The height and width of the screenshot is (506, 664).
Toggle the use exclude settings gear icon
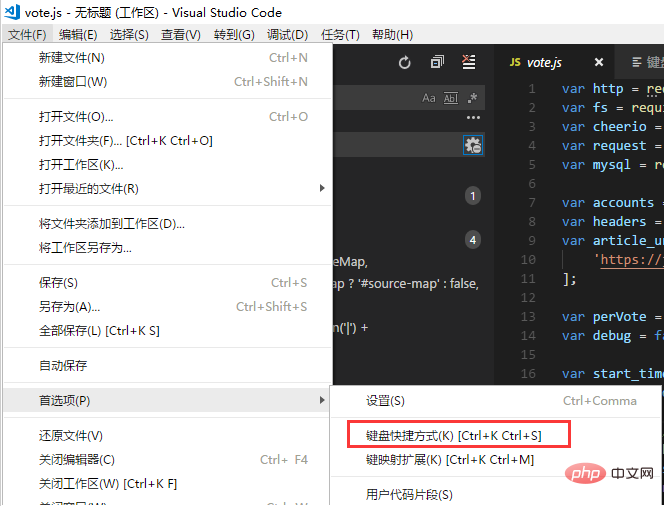473,145
